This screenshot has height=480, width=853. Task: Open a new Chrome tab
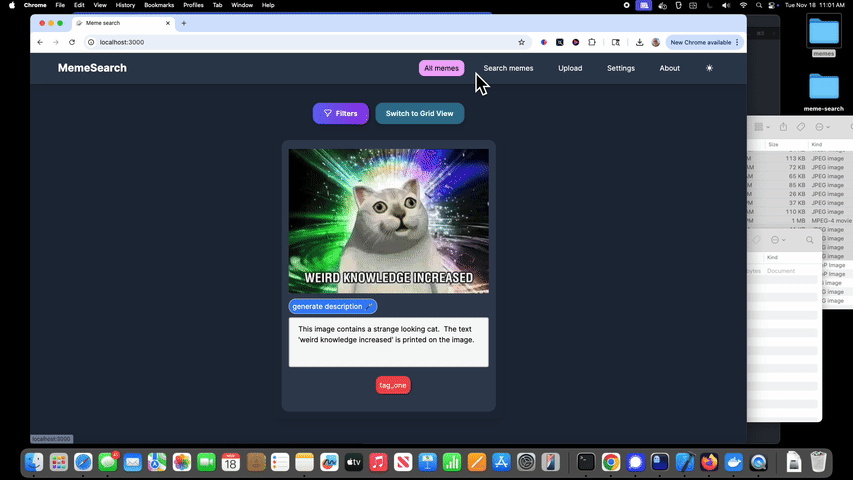[x=183, y=23]
